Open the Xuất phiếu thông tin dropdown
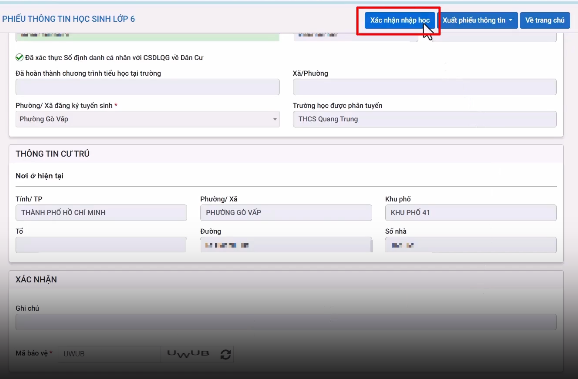578x379 pixels. 478,20
